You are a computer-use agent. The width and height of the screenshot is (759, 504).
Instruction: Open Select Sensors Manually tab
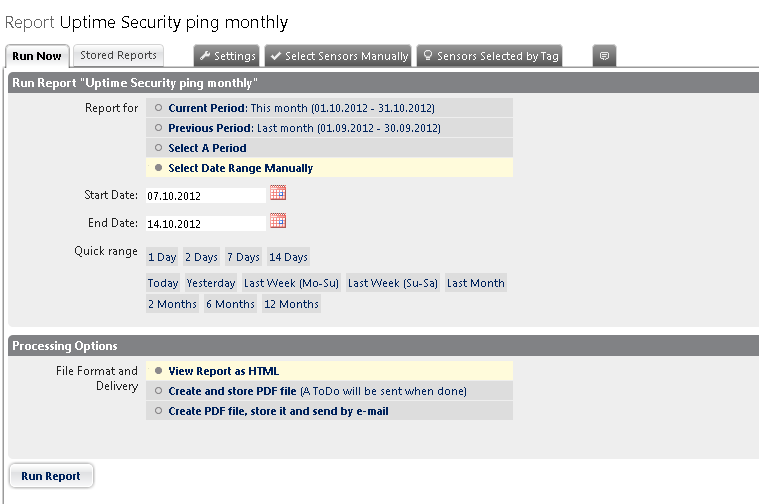338,56
